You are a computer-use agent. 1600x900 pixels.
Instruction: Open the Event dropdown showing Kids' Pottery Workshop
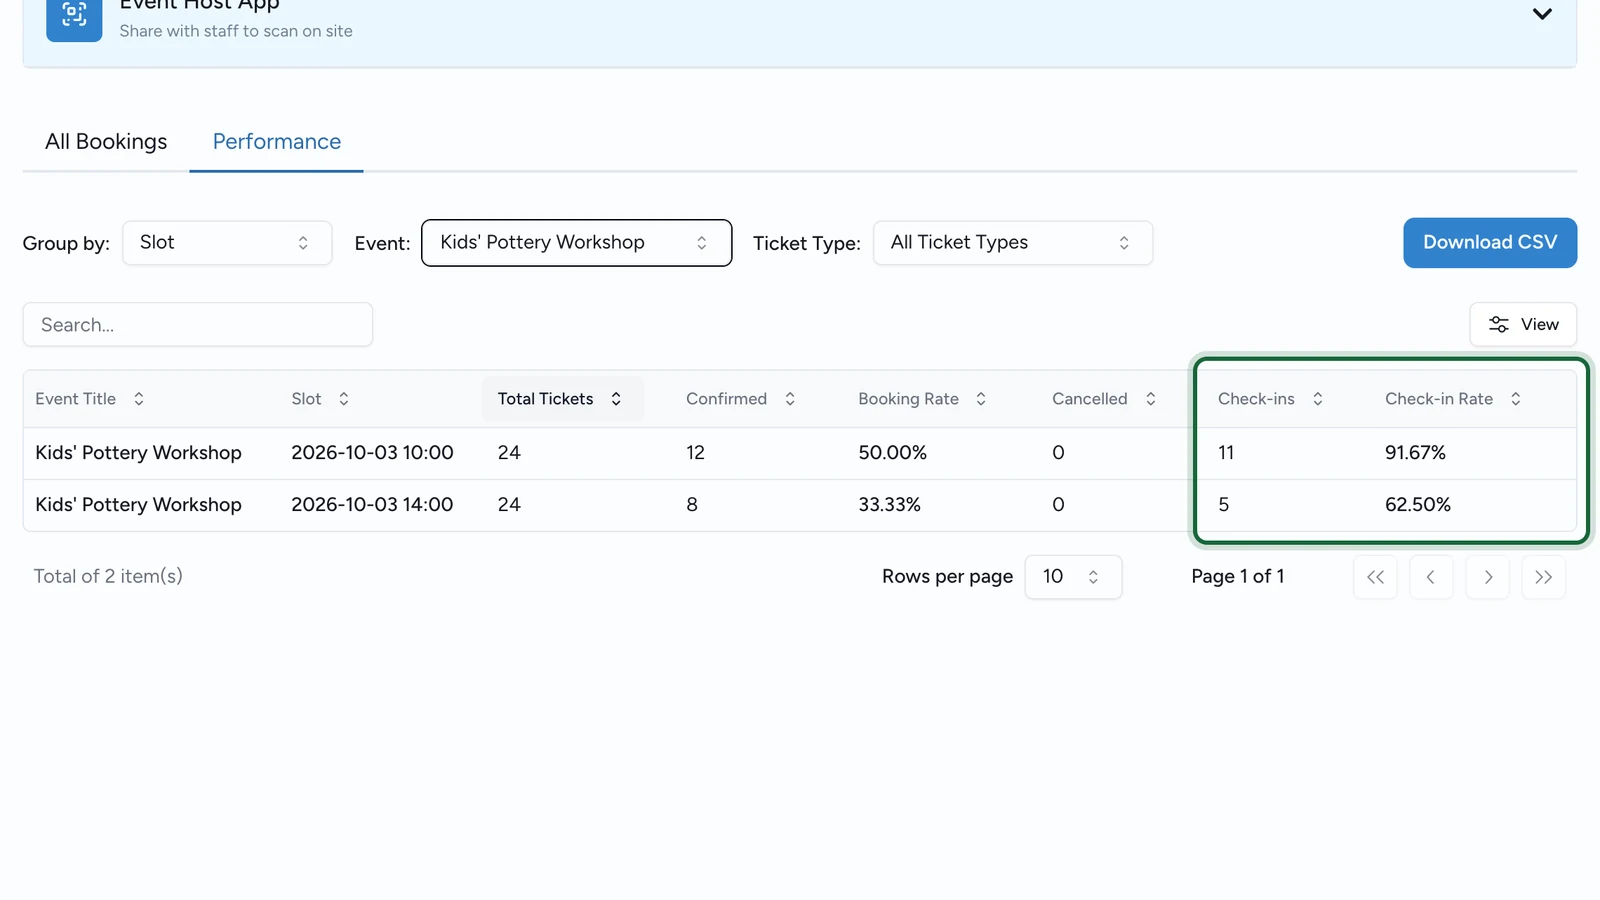point(577,243)
